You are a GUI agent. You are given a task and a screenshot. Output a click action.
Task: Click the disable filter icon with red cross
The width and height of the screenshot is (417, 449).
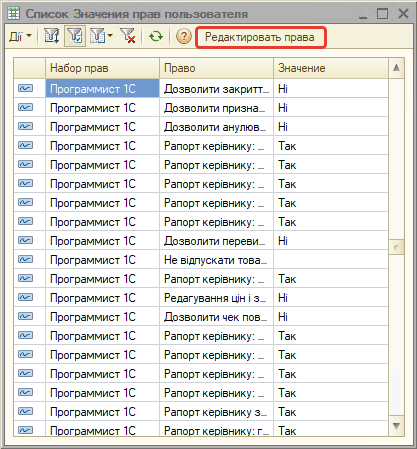[x=127, y=36]
